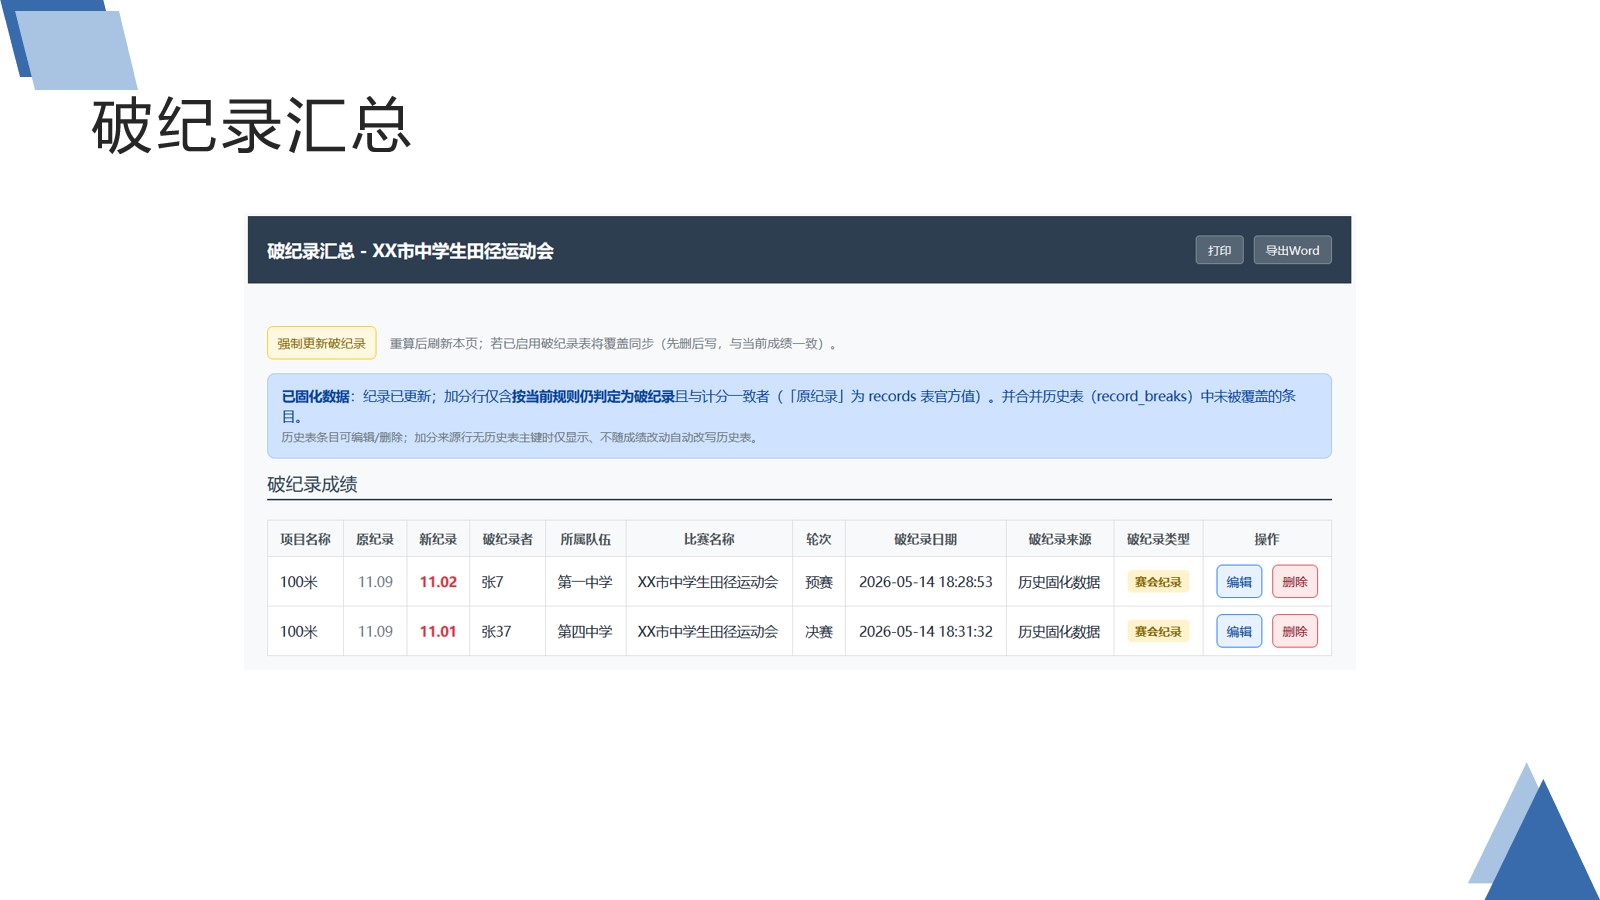
Task: Click original record 11.09 in 张37 row
Action: [x=375, y=632]
